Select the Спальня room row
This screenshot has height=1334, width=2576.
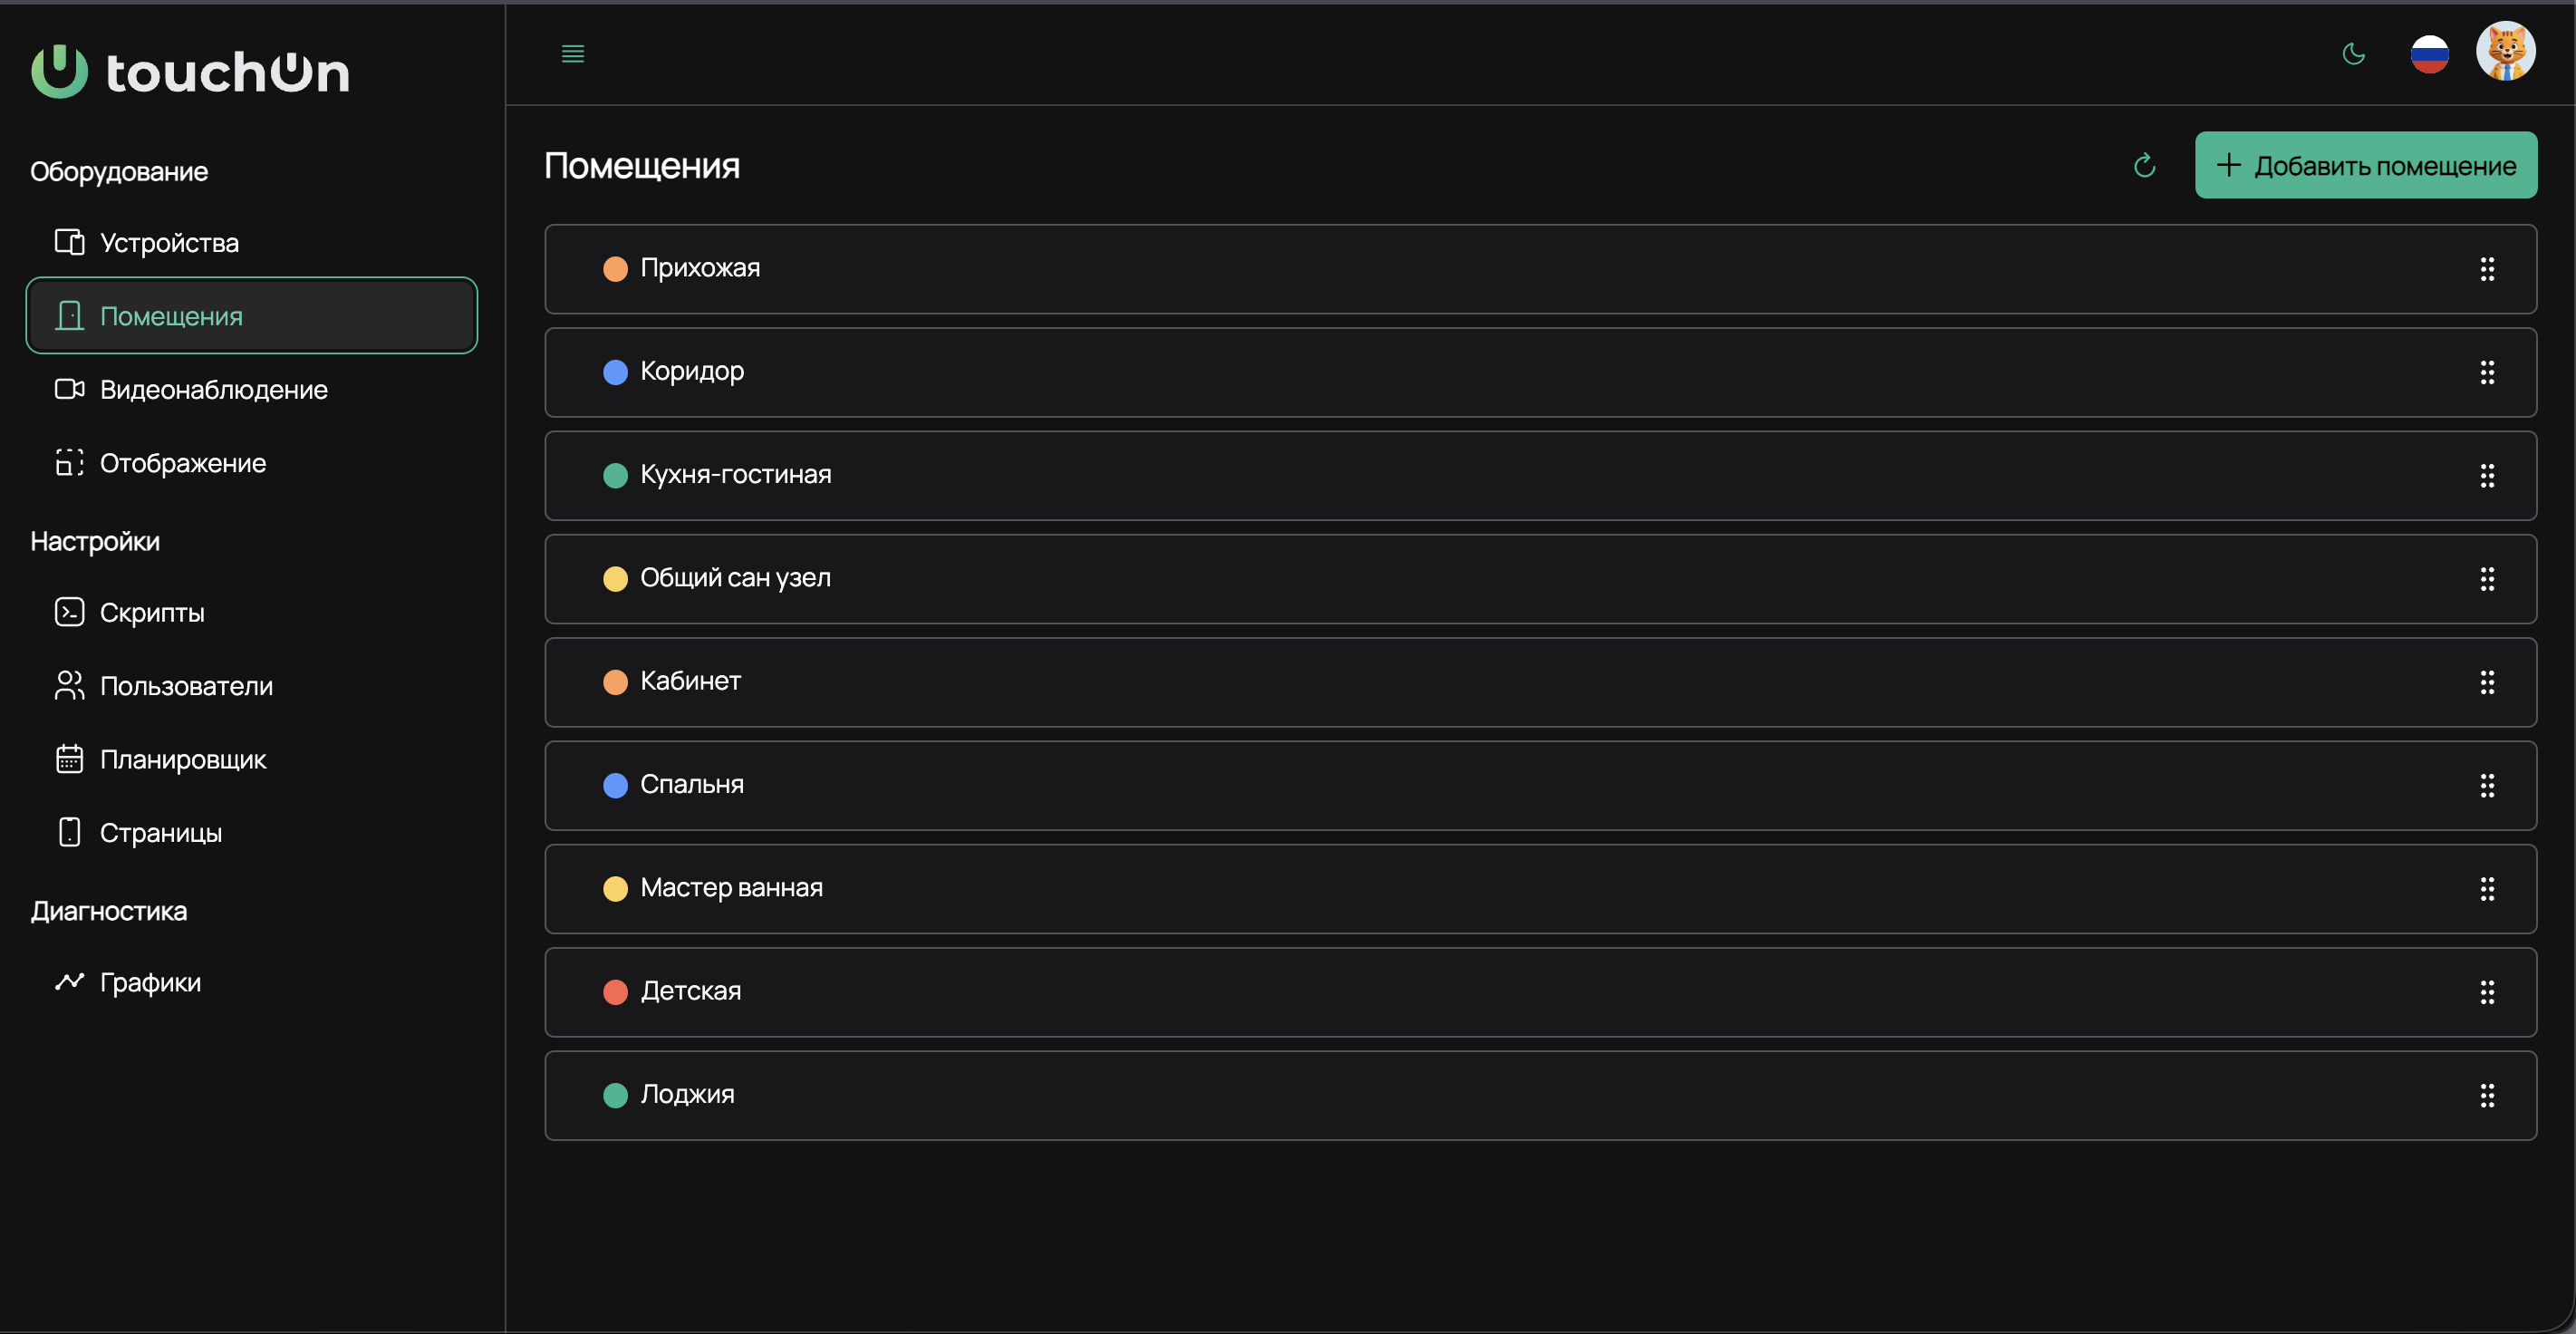click(1540, 785)
